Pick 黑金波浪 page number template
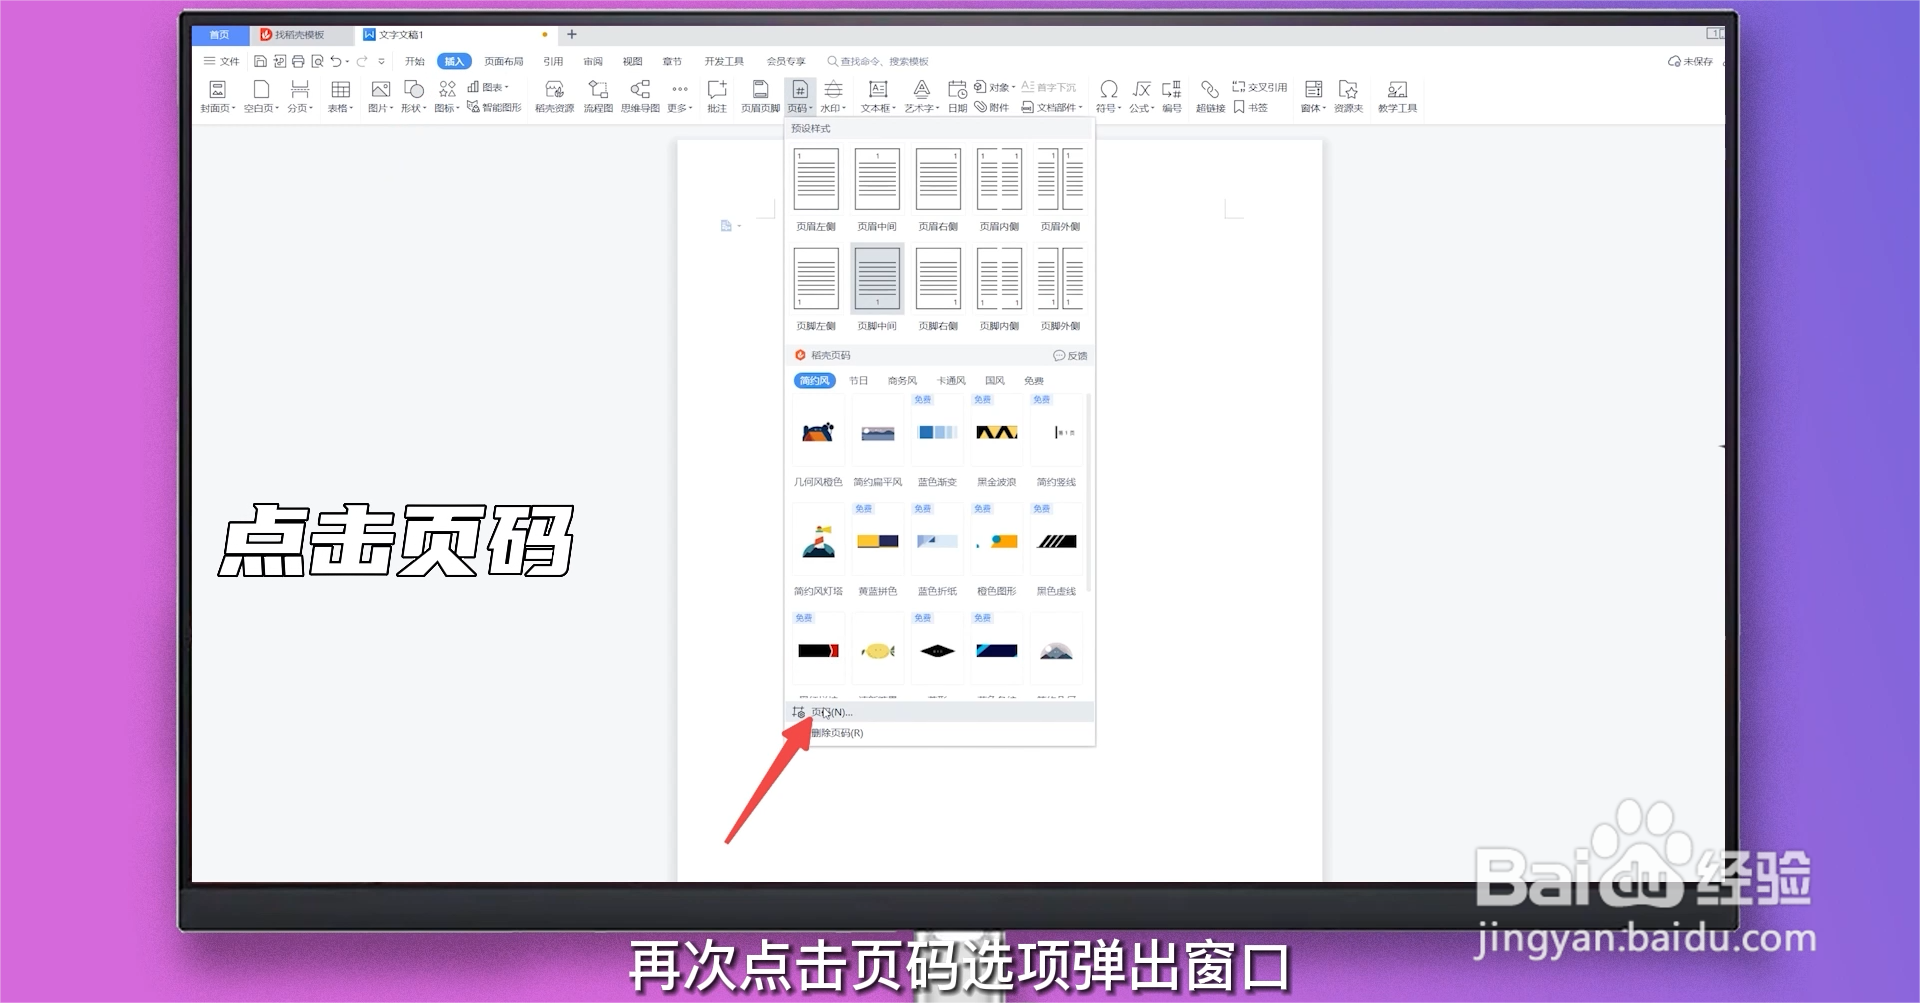 point(997,441)
